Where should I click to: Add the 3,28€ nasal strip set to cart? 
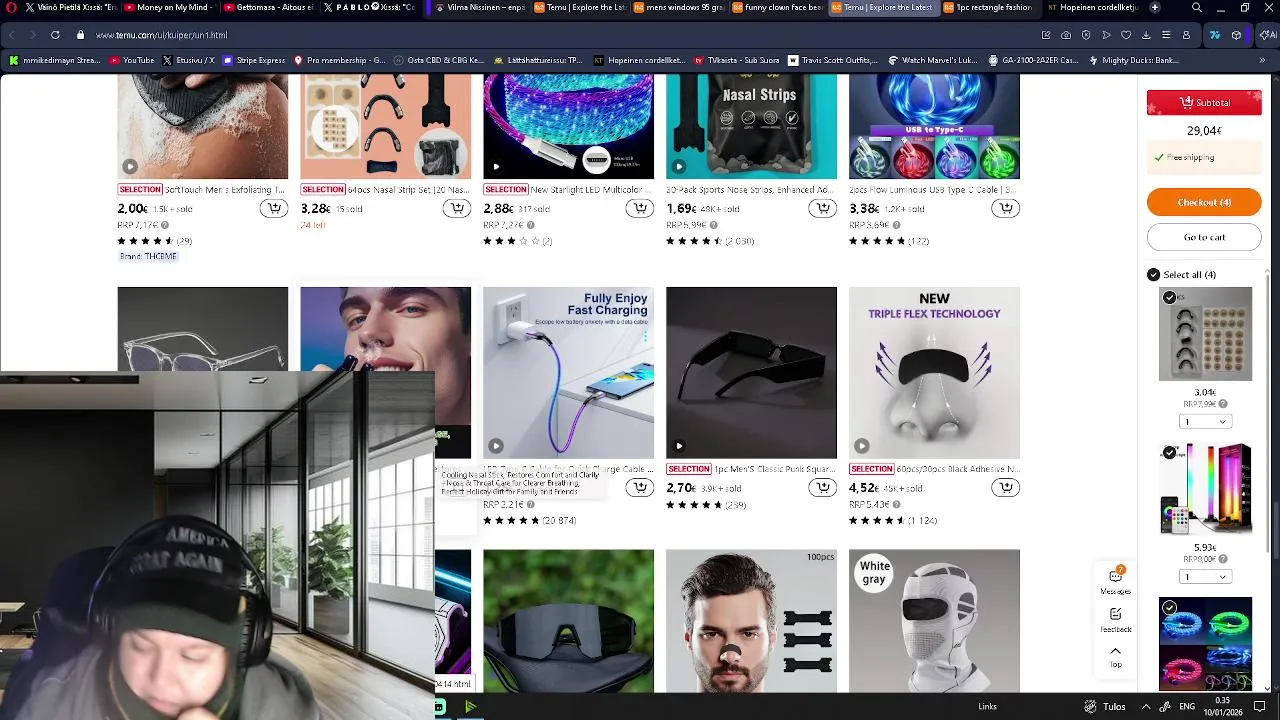click(457, 208)
